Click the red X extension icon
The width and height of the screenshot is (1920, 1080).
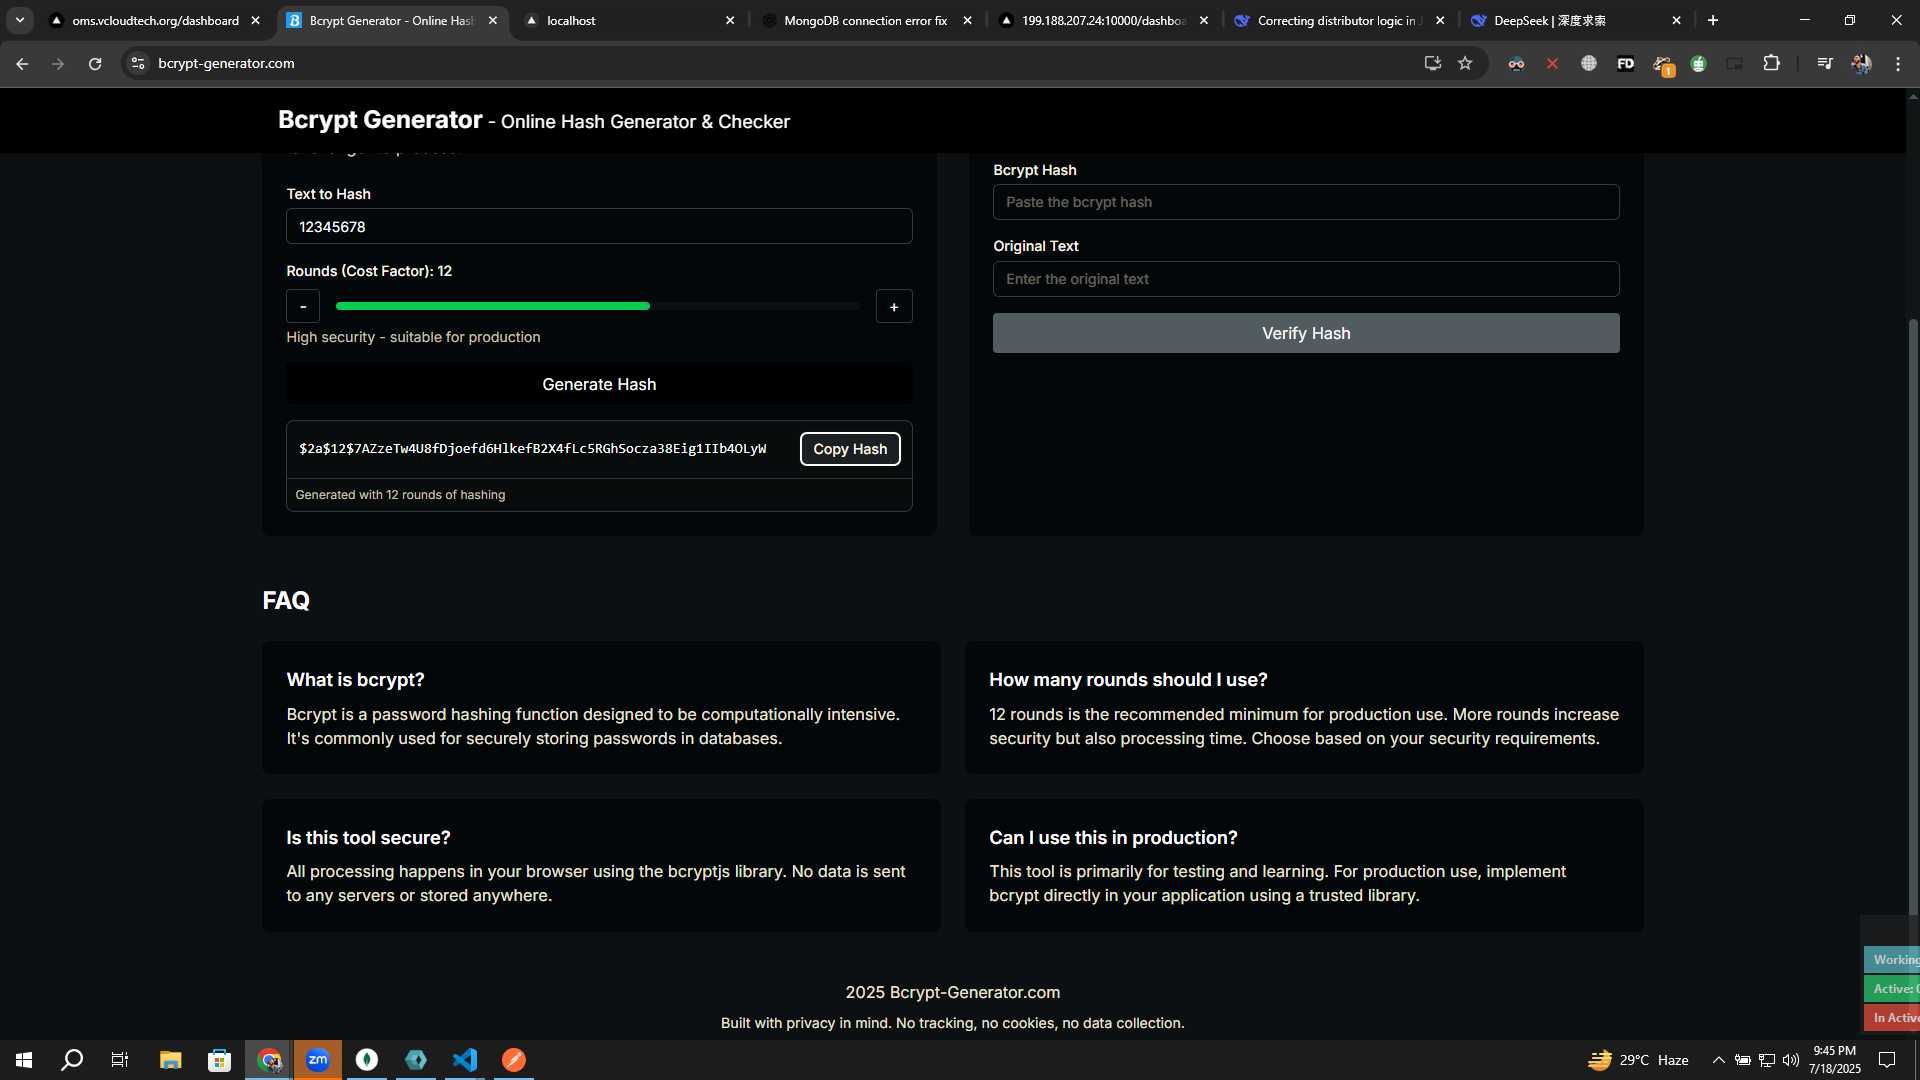coord(1552,63)
